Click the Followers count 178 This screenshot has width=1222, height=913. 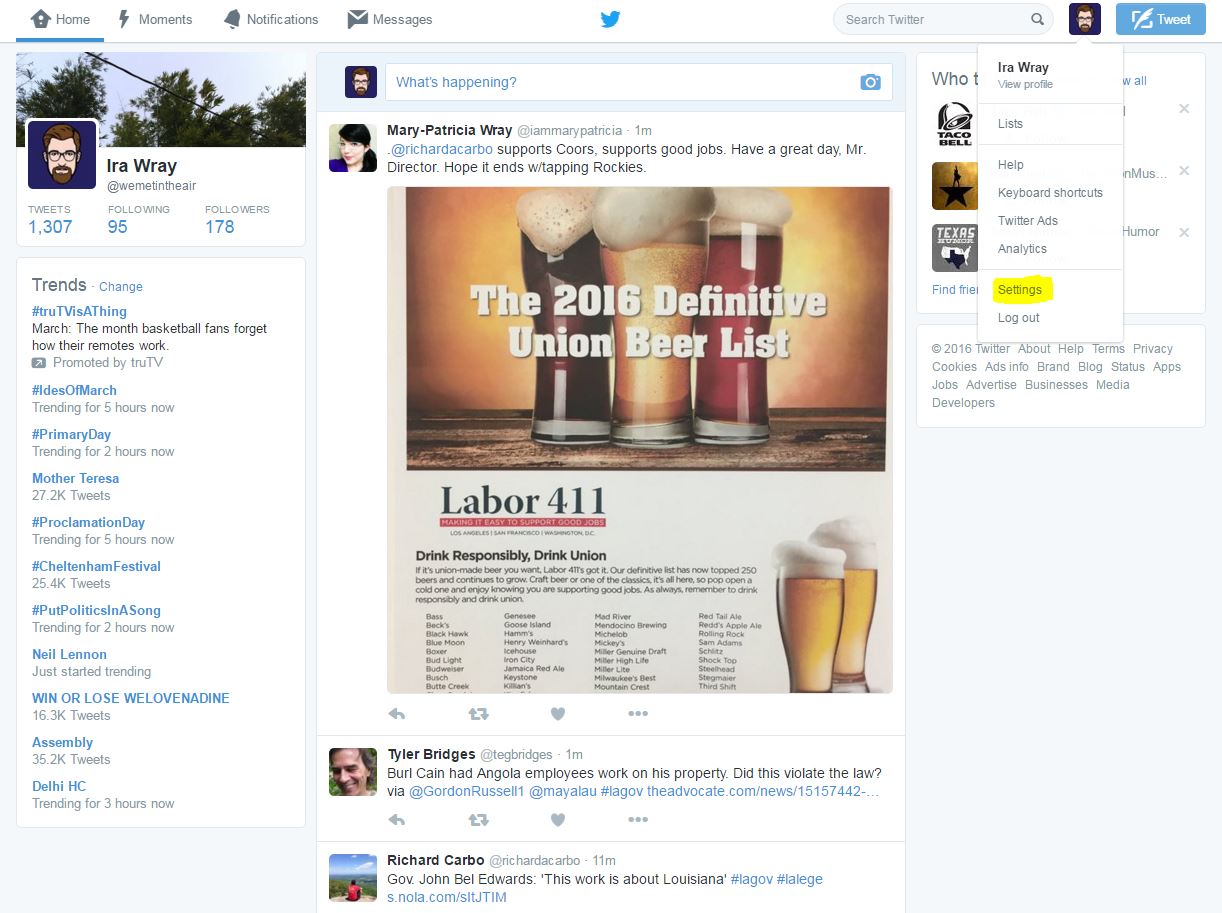point(220,227)
